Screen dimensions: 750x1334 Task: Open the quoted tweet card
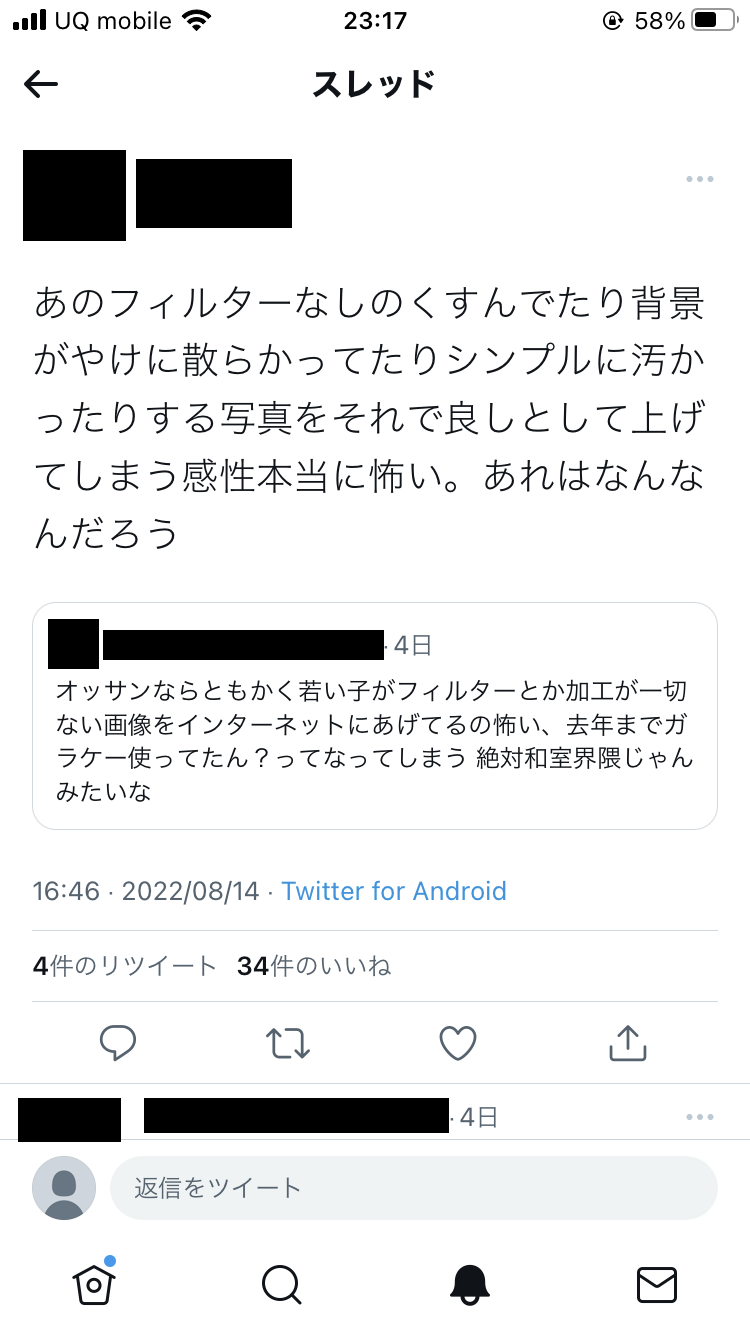[x=375, y=740]
